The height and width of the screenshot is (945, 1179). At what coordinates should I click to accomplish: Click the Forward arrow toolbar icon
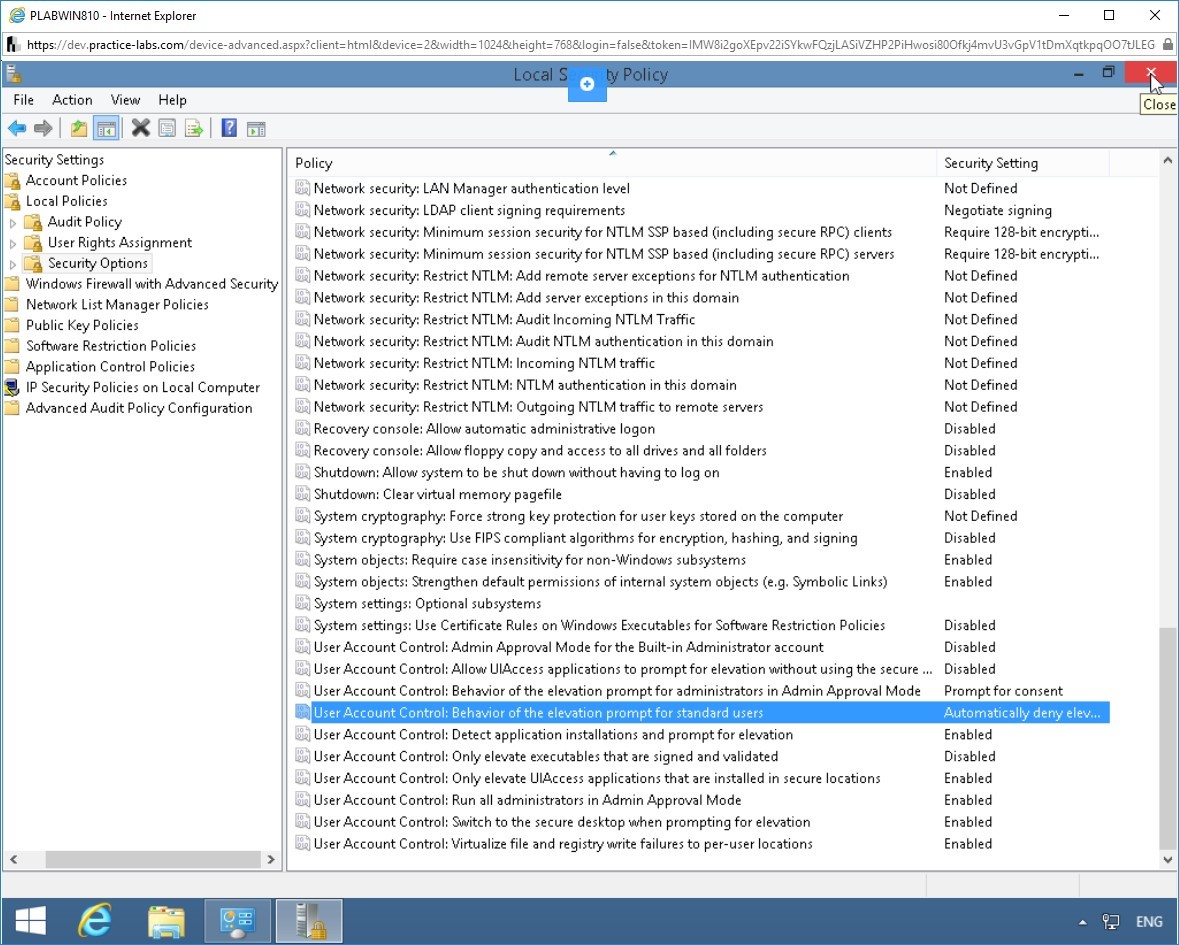[x=44, y=129]
